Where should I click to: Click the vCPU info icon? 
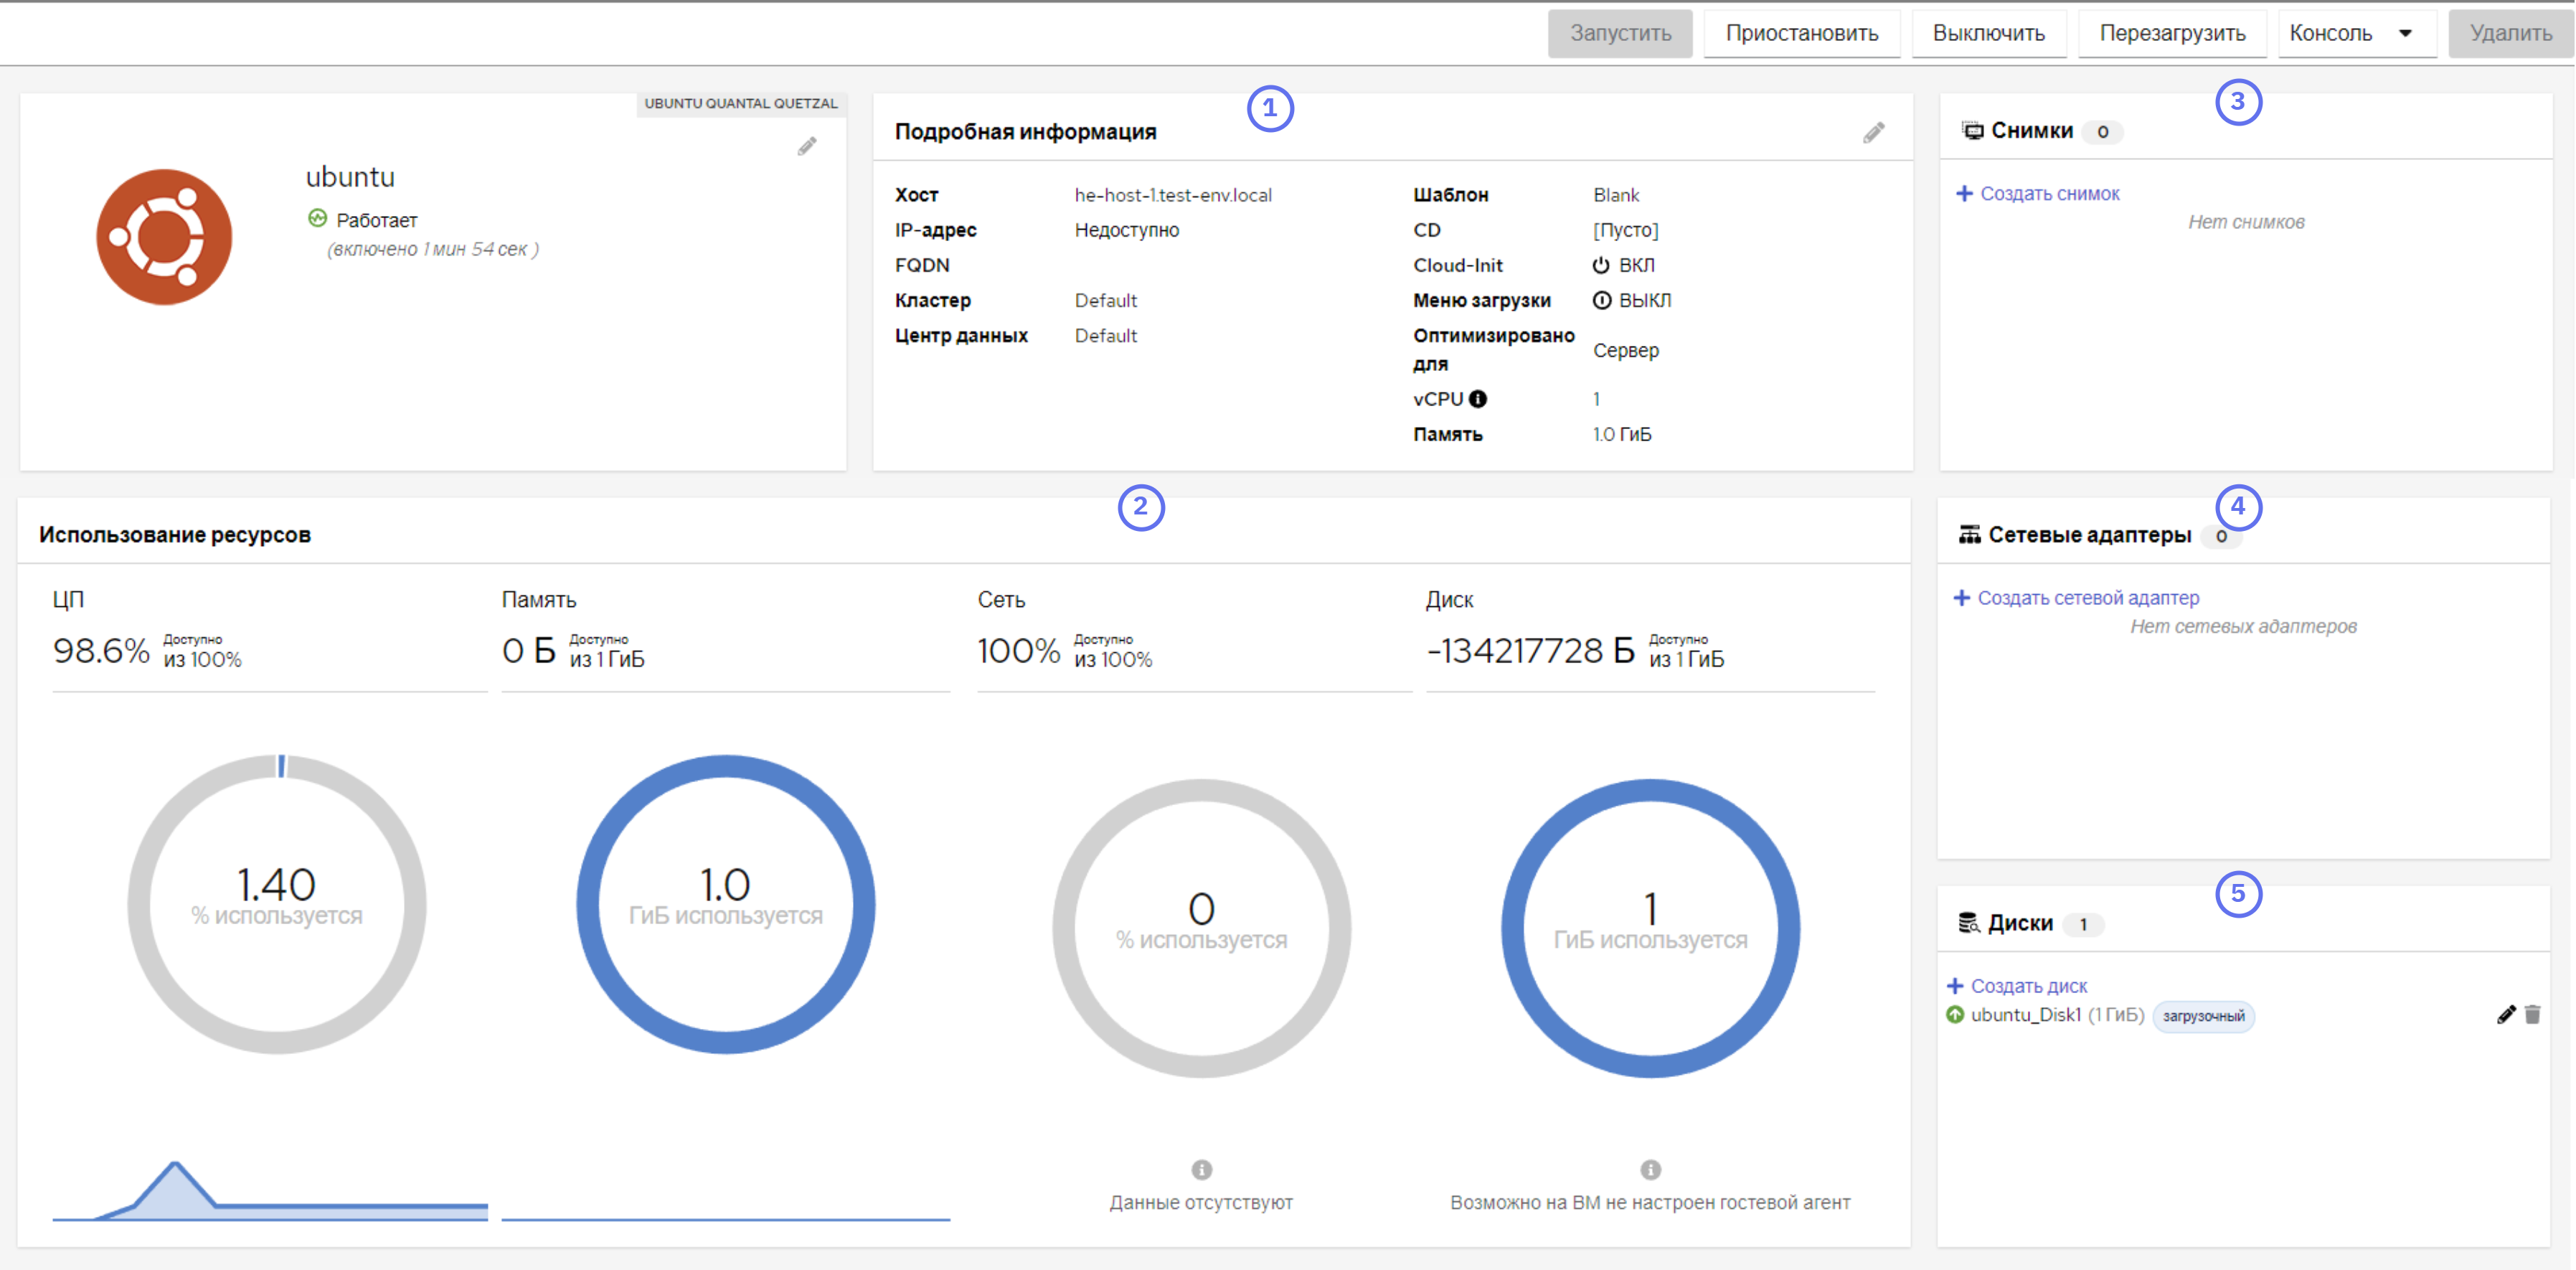tap(1478, 399)
